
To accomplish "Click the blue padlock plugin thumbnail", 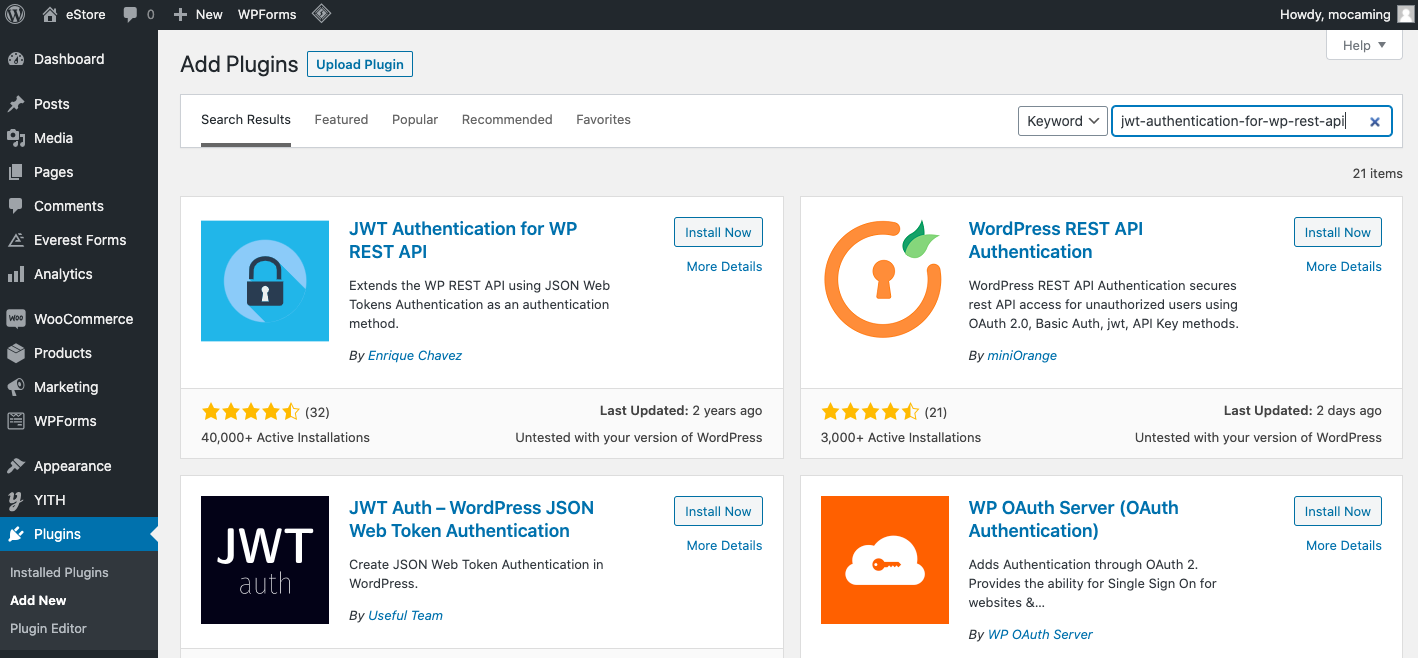I will (x=265, y=281).
